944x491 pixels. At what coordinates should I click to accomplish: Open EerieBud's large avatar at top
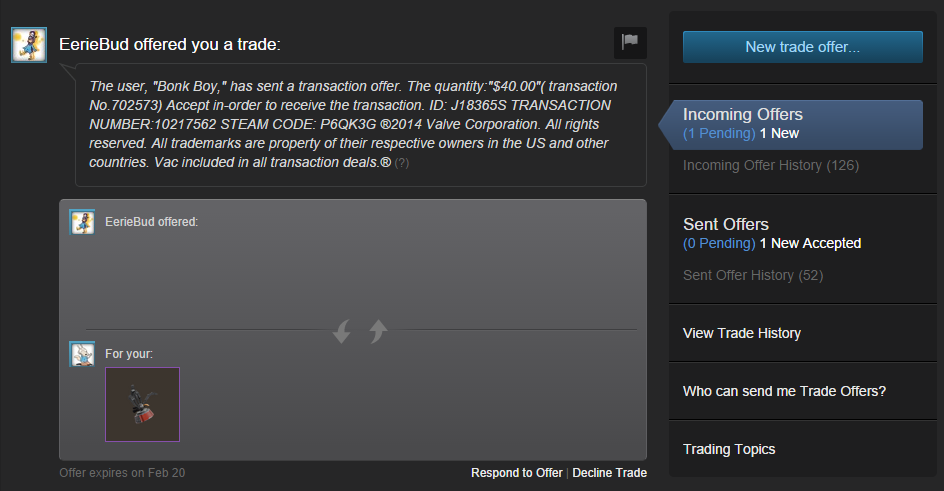pos(29,45)
